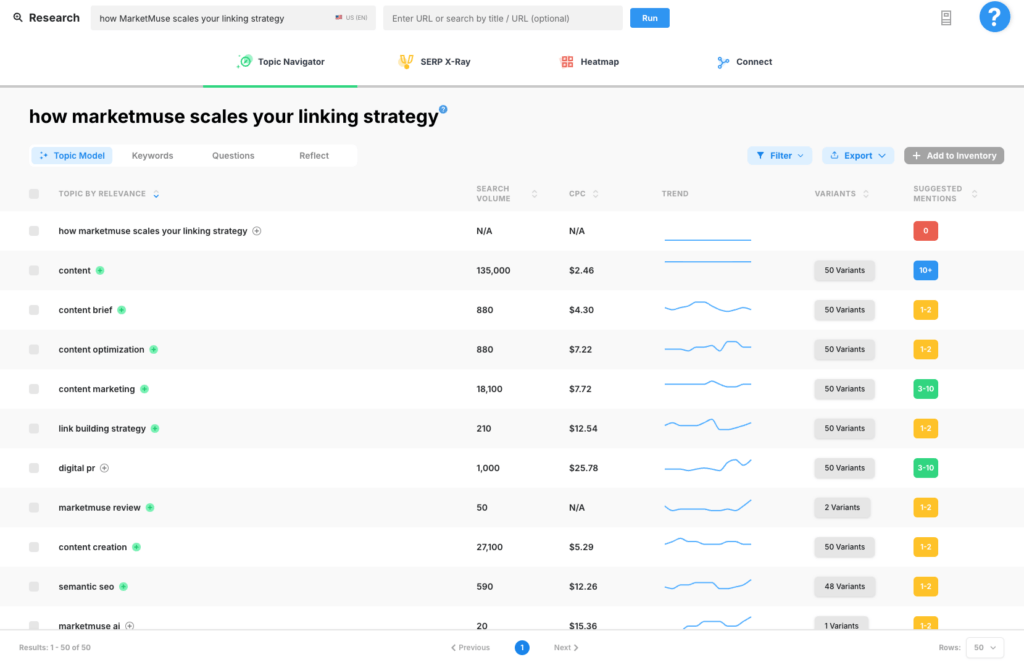Screen dimensions: 1024x665
Task: Go to the Previous results page
Action: [470, 647]
